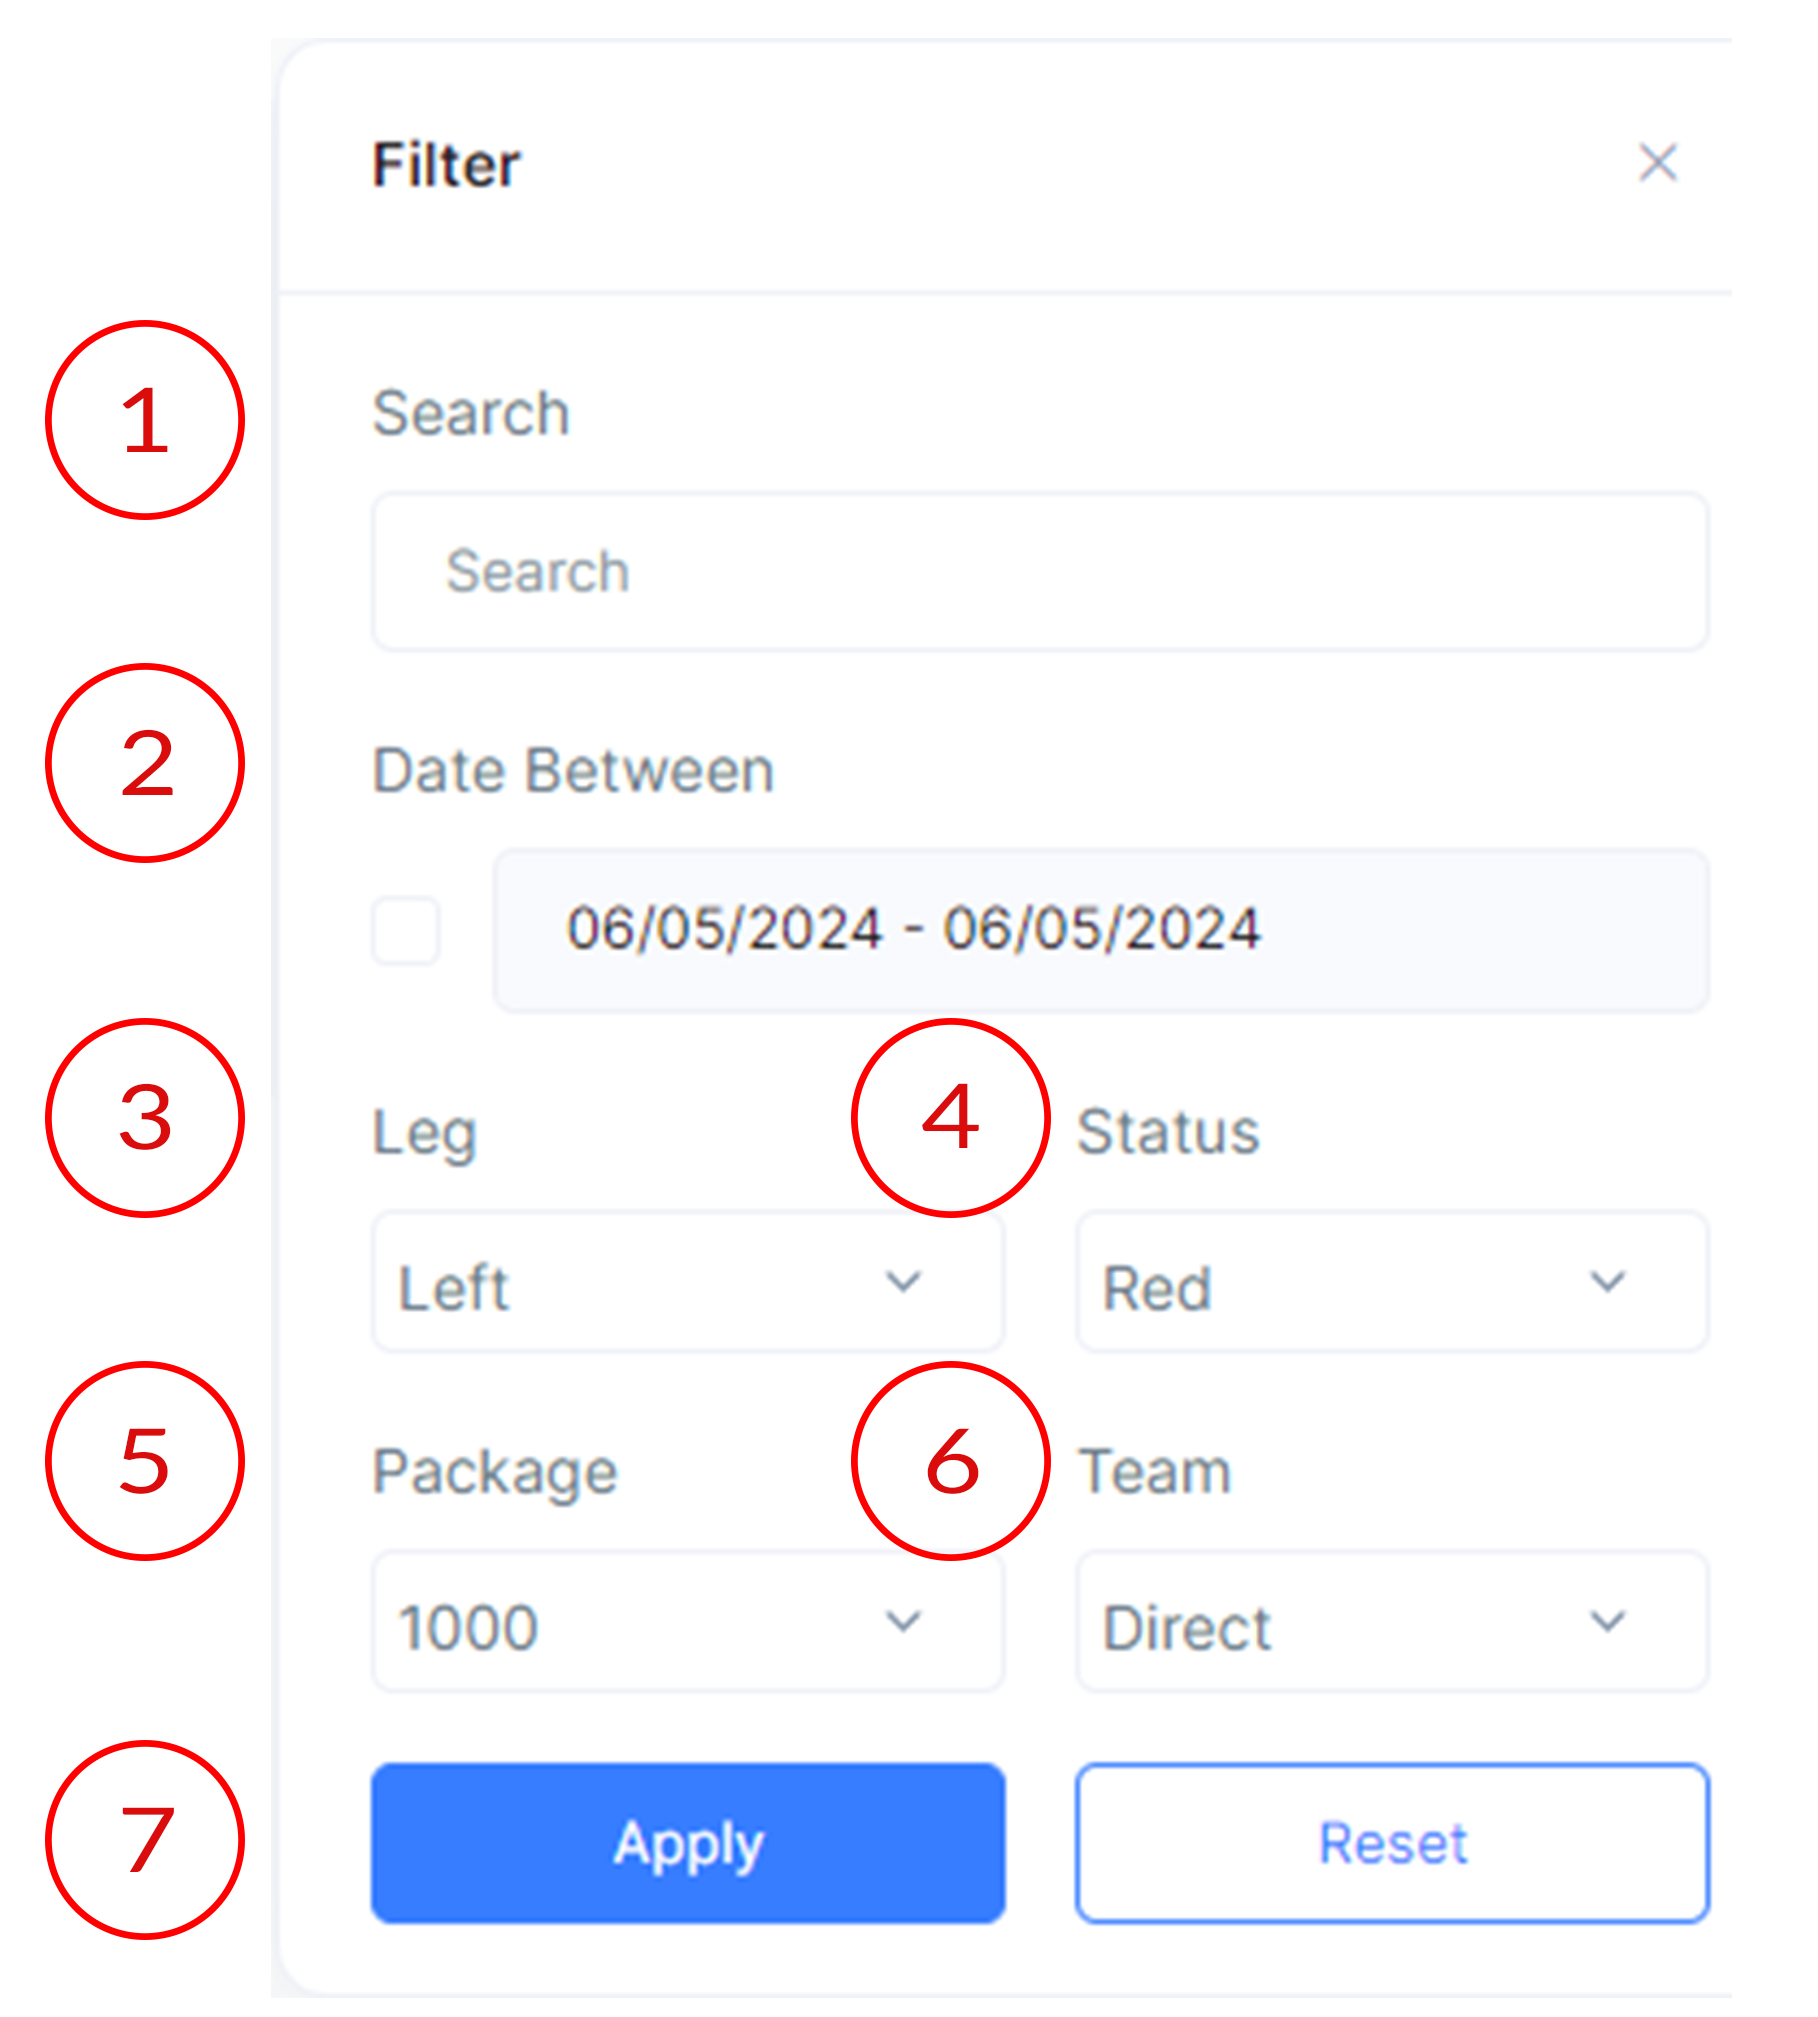
Task: Click the Status dropdown chevron arrow
Action: pyautogui.click(x=1607, y=1281)
